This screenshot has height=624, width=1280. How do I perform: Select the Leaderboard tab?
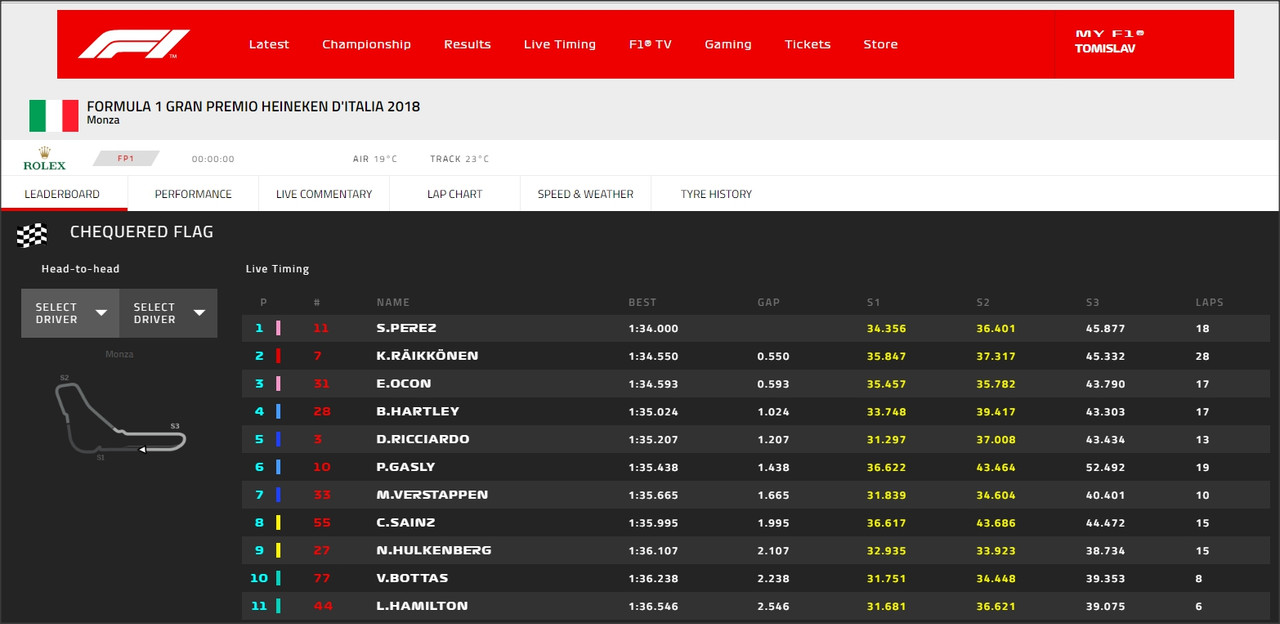coord(62,194)
